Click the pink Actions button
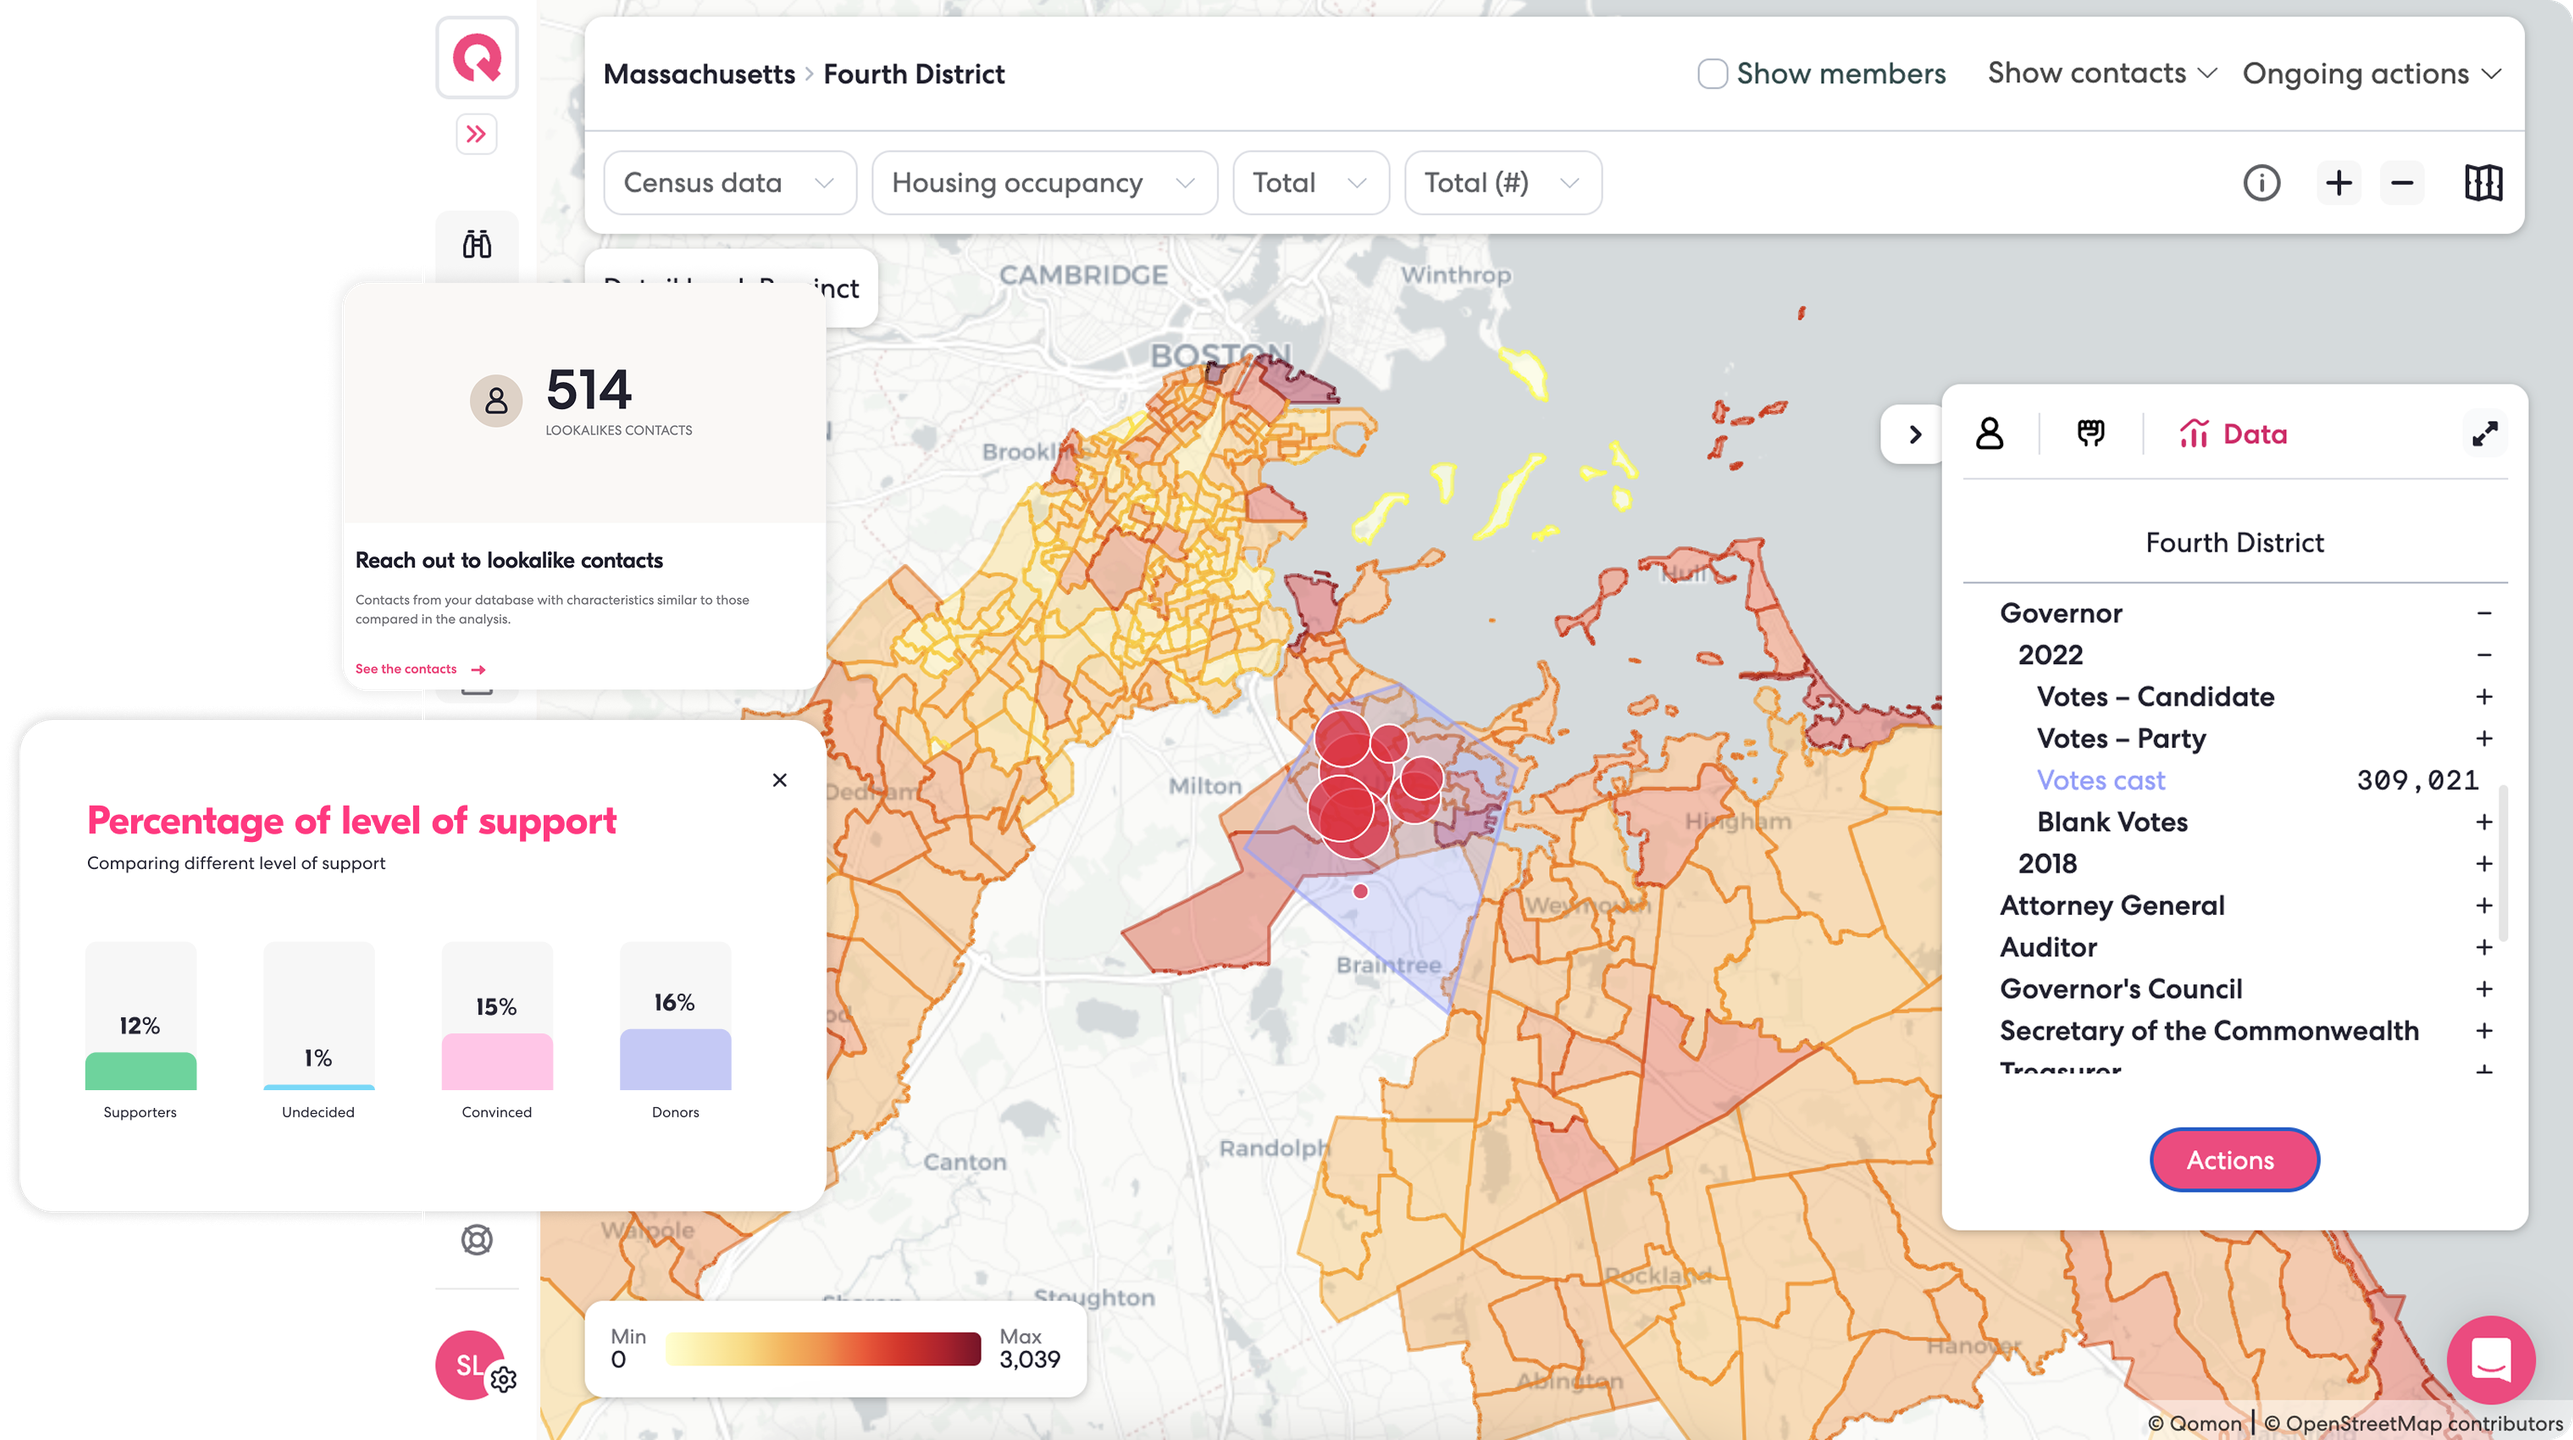This screenshot has width=2573, height=1440. 2233,1160
